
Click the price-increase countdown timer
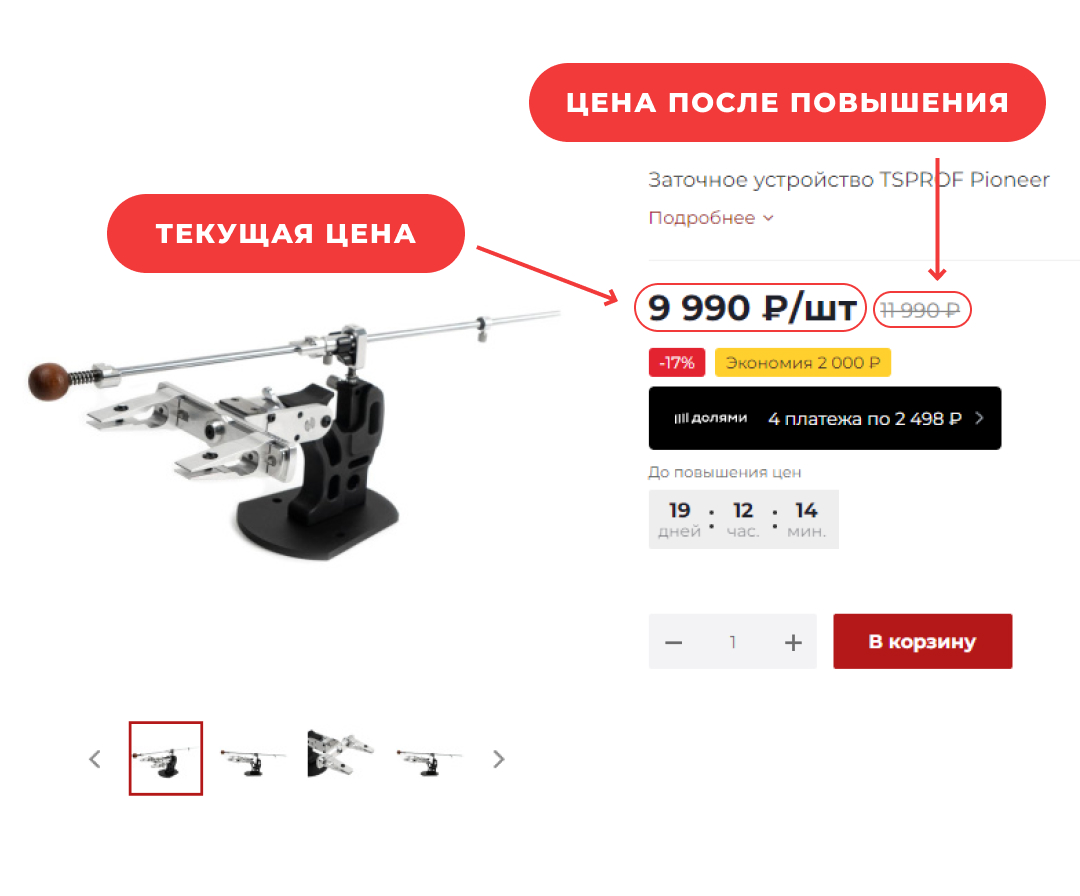(x=743, y=519)
